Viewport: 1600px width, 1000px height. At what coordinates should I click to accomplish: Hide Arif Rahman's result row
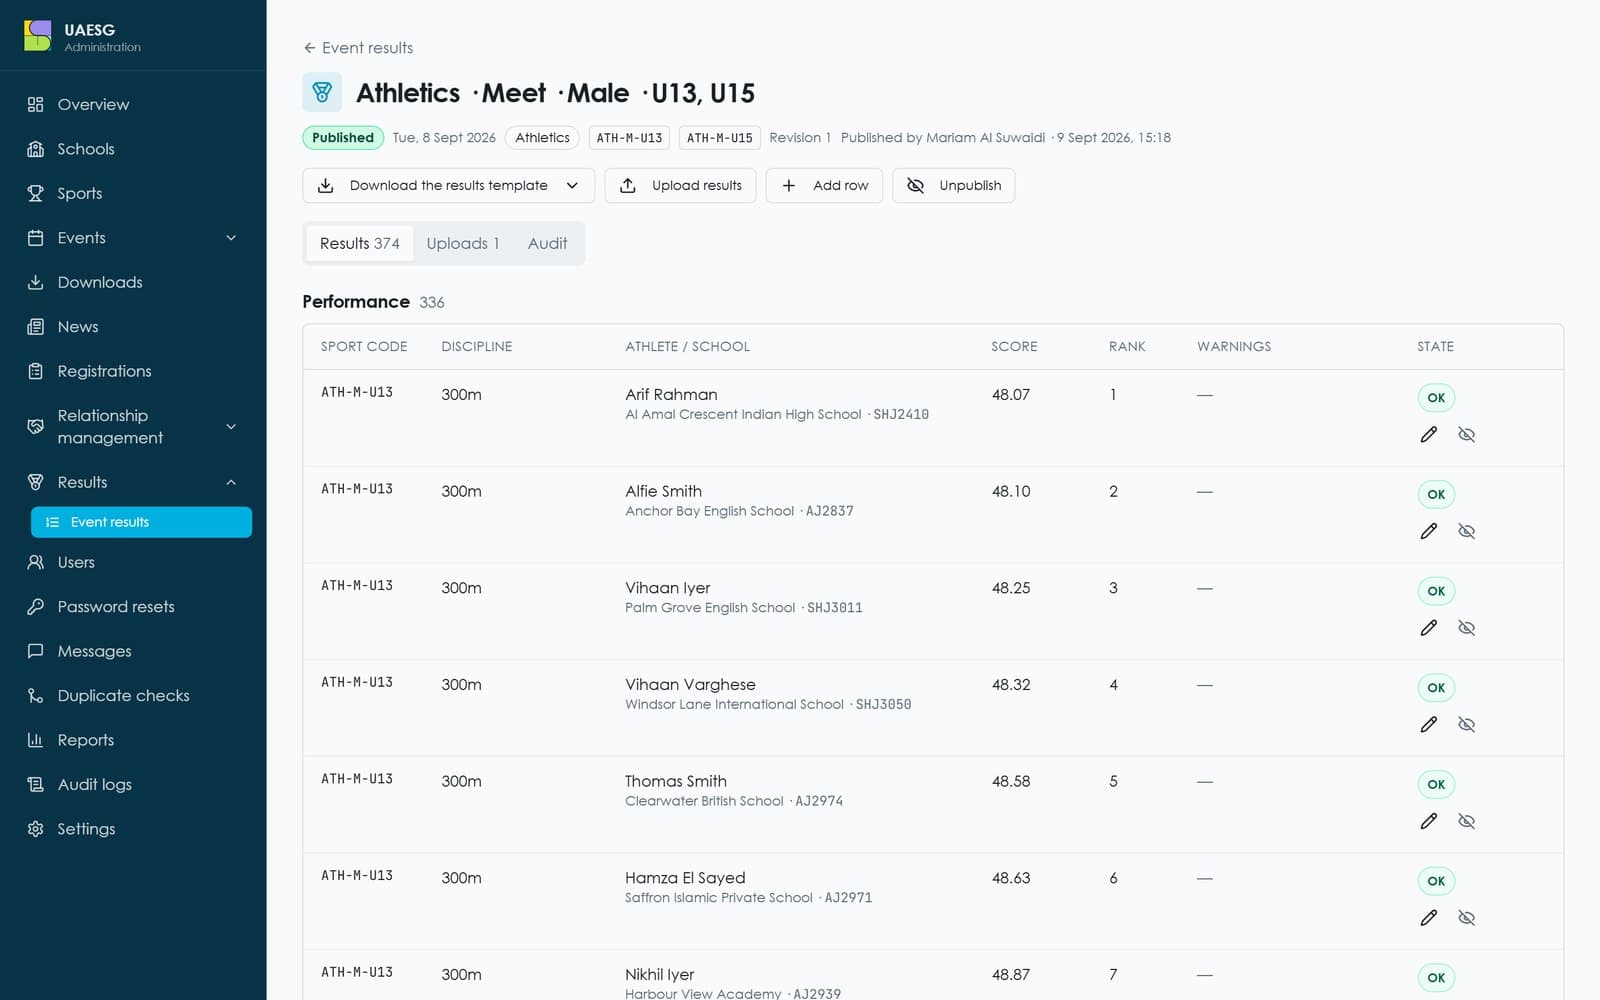[x=1466, y=434]
